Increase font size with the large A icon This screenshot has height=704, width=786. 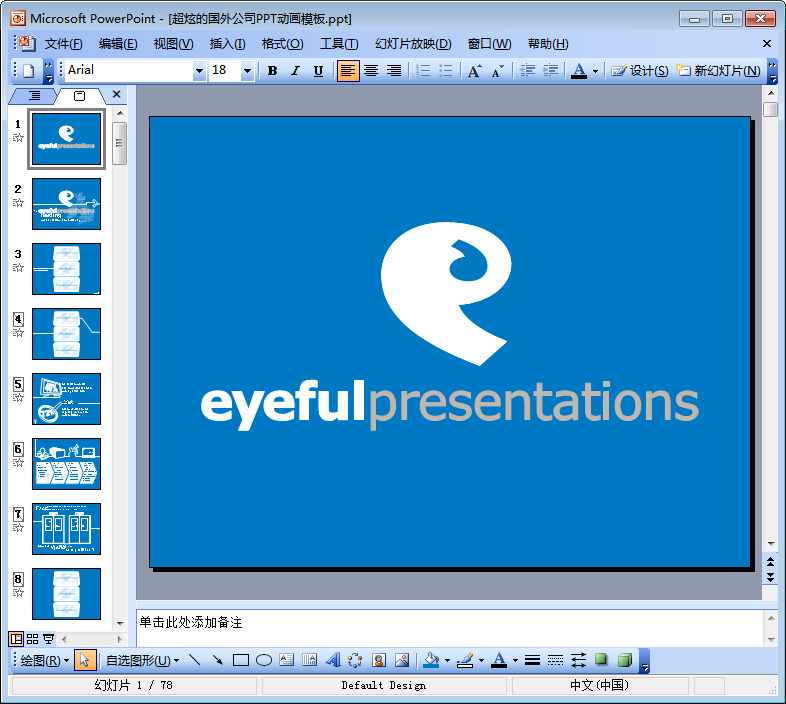(474, 71)
